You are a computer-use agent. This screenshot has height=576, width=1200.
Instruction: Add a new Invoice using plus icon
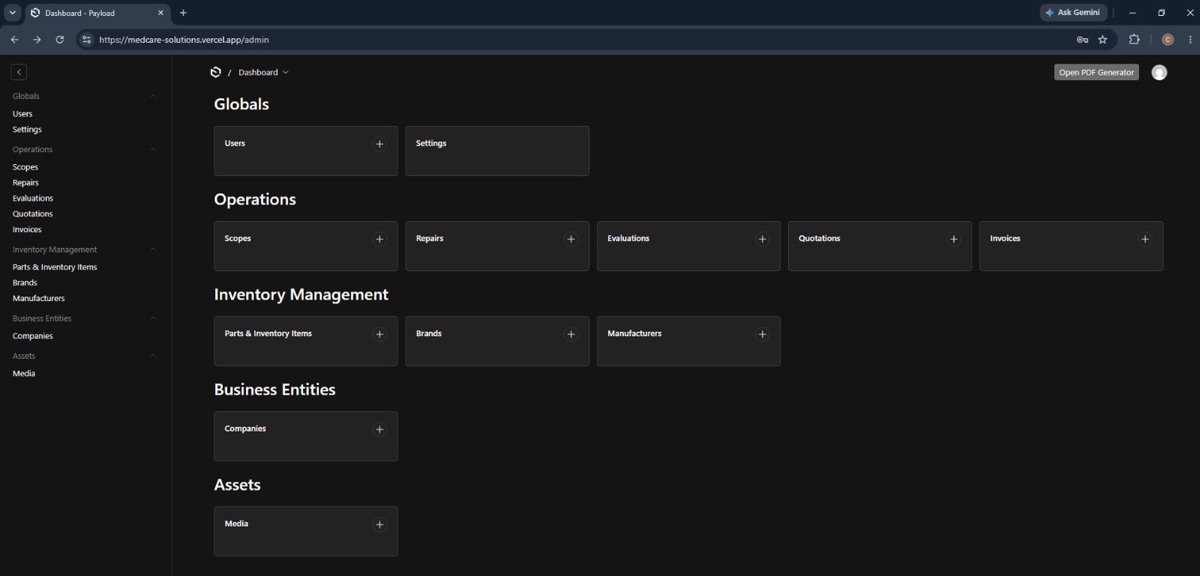(x=1145, y=239)
